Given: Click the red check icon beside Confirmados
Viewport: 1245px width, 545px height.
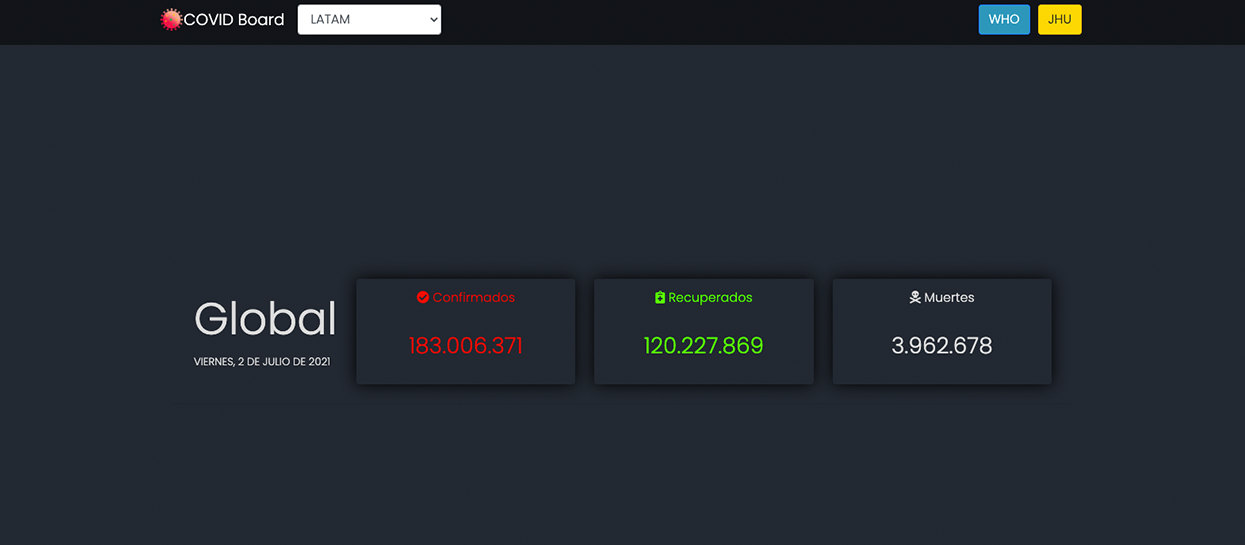Looking at the screenshot, I should [x=423, y=298].
